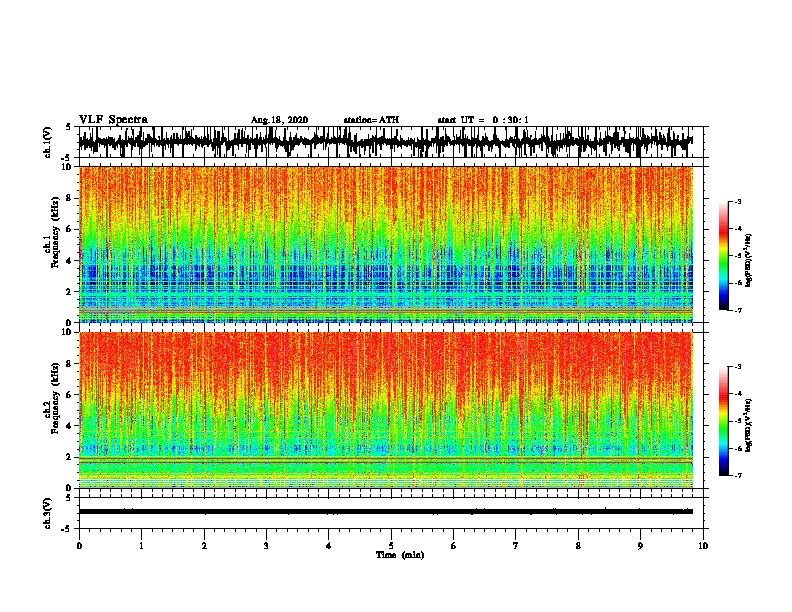This screenshot has height=612, width=792.
Task: Select the ch.2 colorbar log(PSD) unit label
Action: [749, 426]
